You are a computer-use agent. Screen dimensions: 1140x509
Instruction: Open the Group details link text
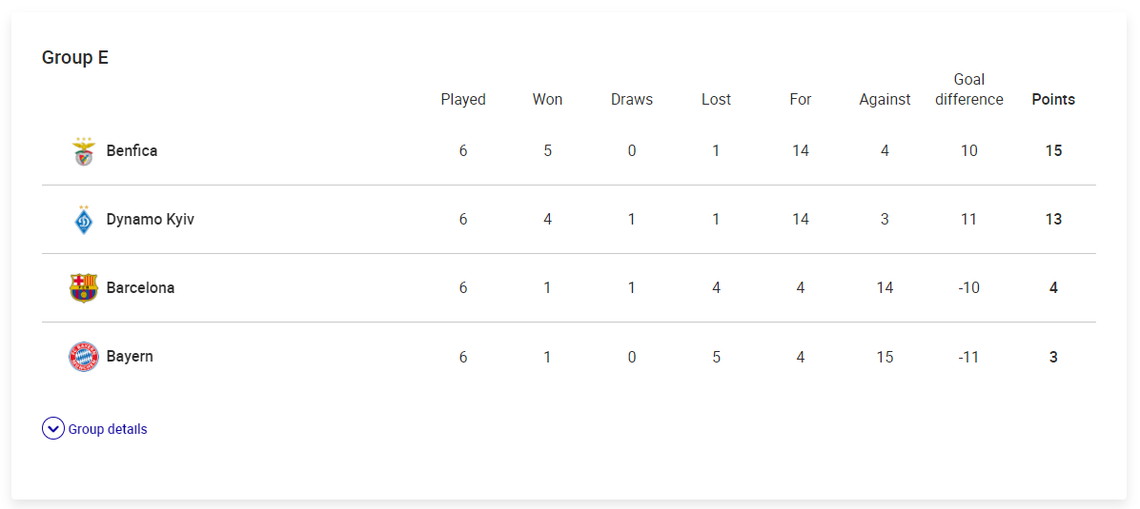pyautogui.click(x=108, y=429)
